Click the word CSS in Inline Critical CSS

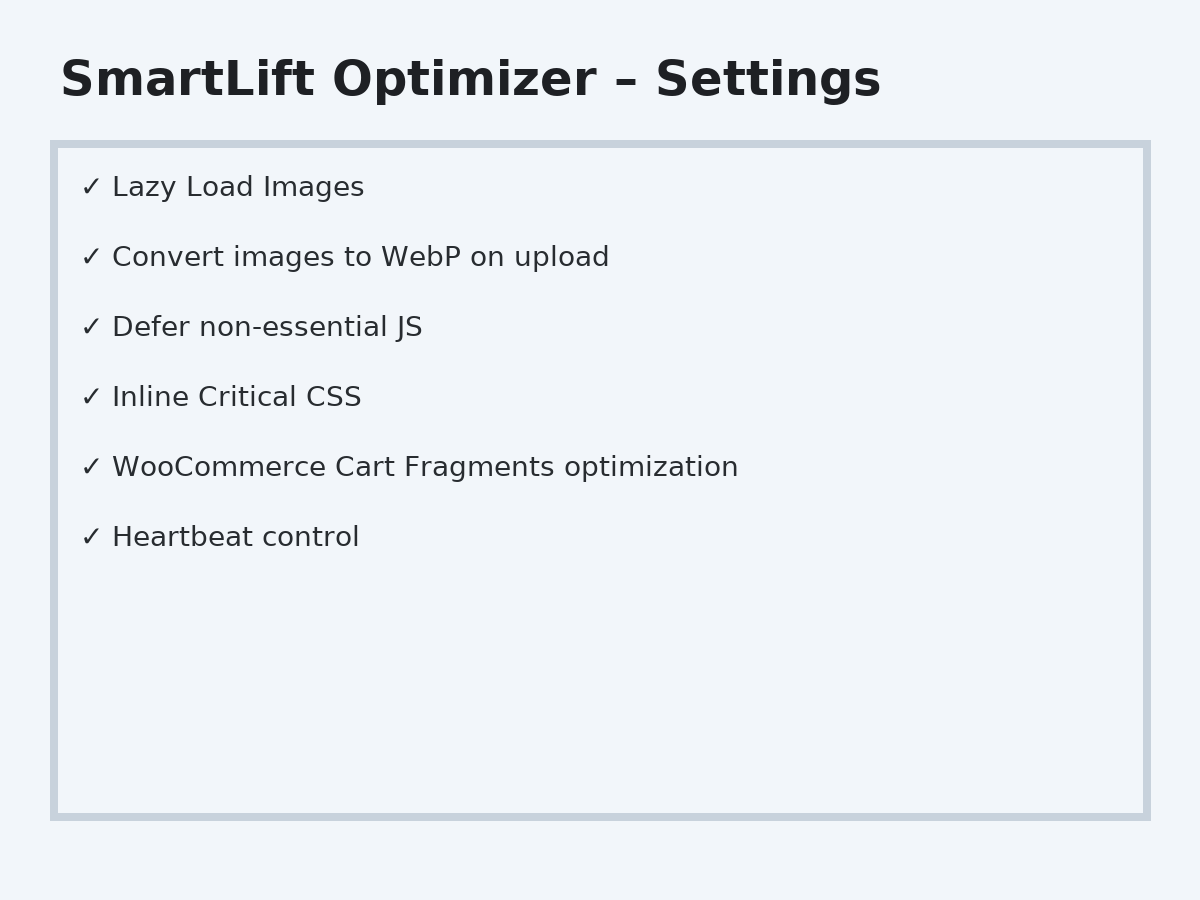(333, 398)
